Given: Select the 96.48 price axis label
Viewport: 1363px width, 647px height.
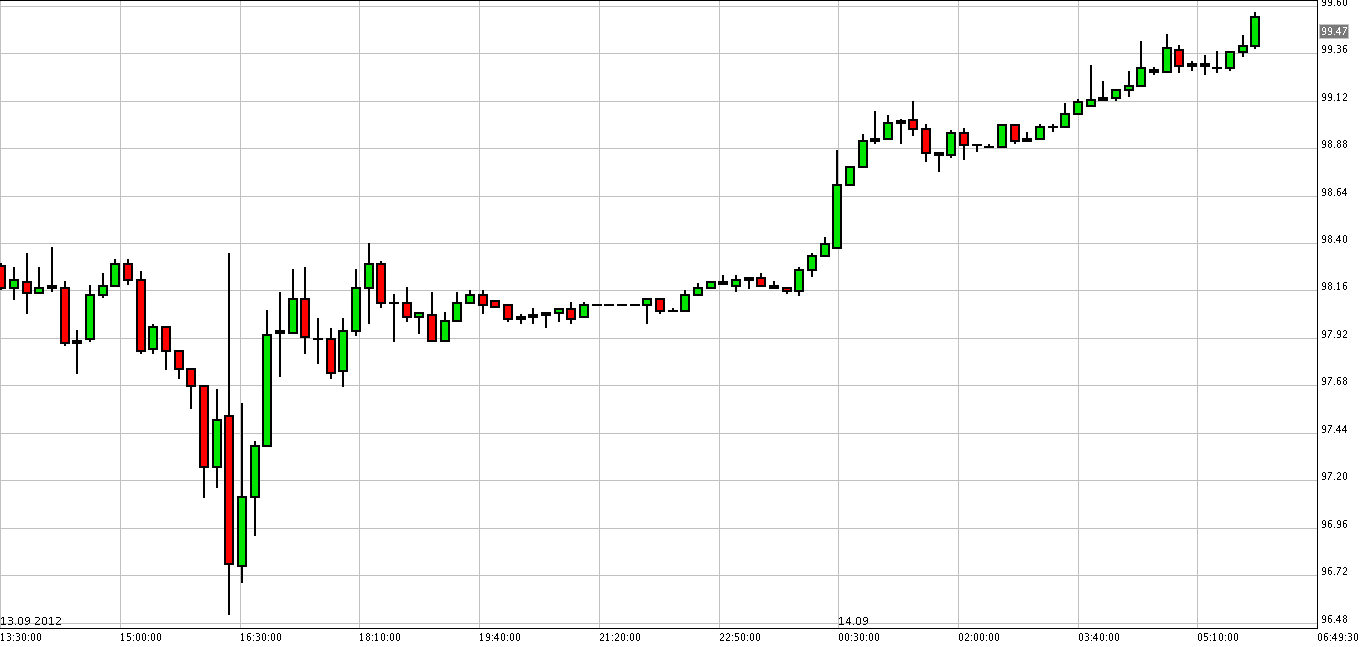Looking at the screenshot, I should pos(1334,618).
